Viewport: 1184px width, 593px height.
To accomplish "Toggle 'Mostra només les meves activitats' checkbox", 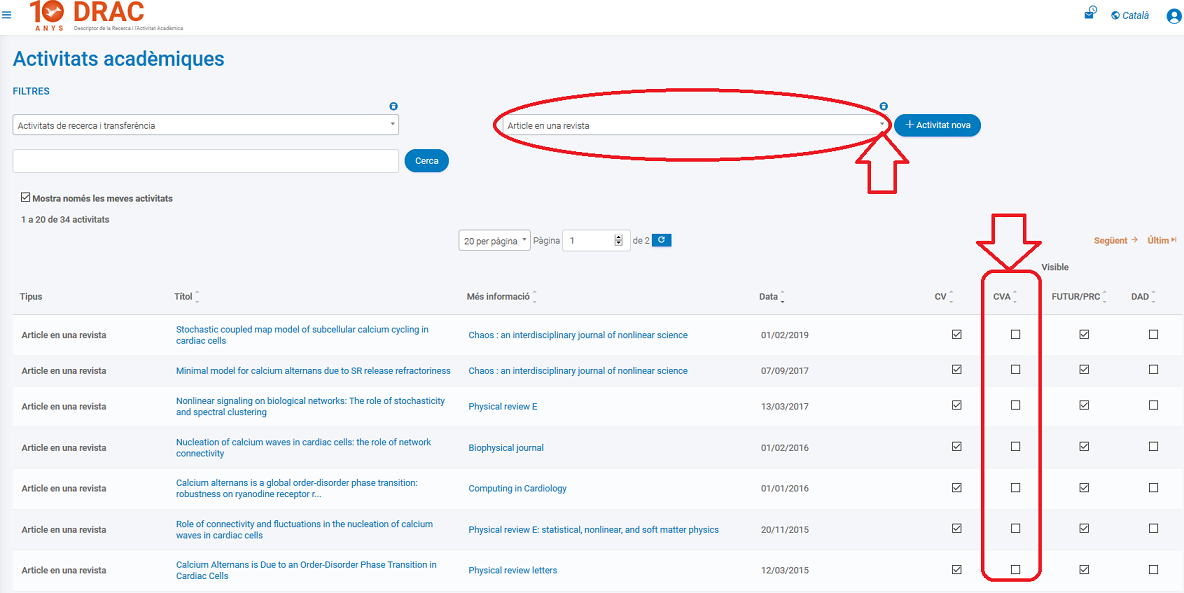I will click(x=26, y=198).
